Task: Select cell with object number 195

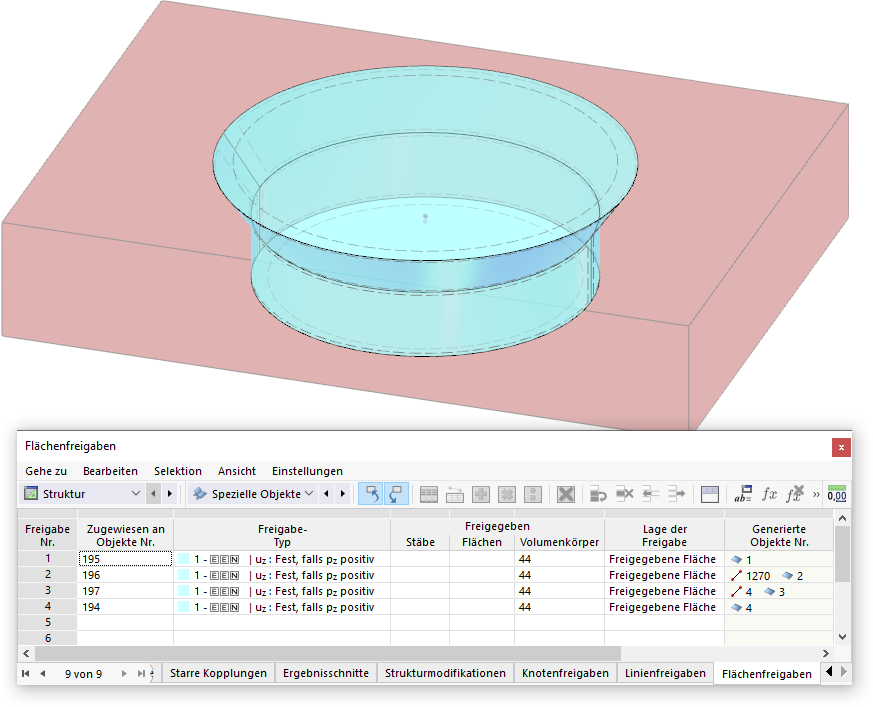Action: pyautogui.click(x=125, y=559)
